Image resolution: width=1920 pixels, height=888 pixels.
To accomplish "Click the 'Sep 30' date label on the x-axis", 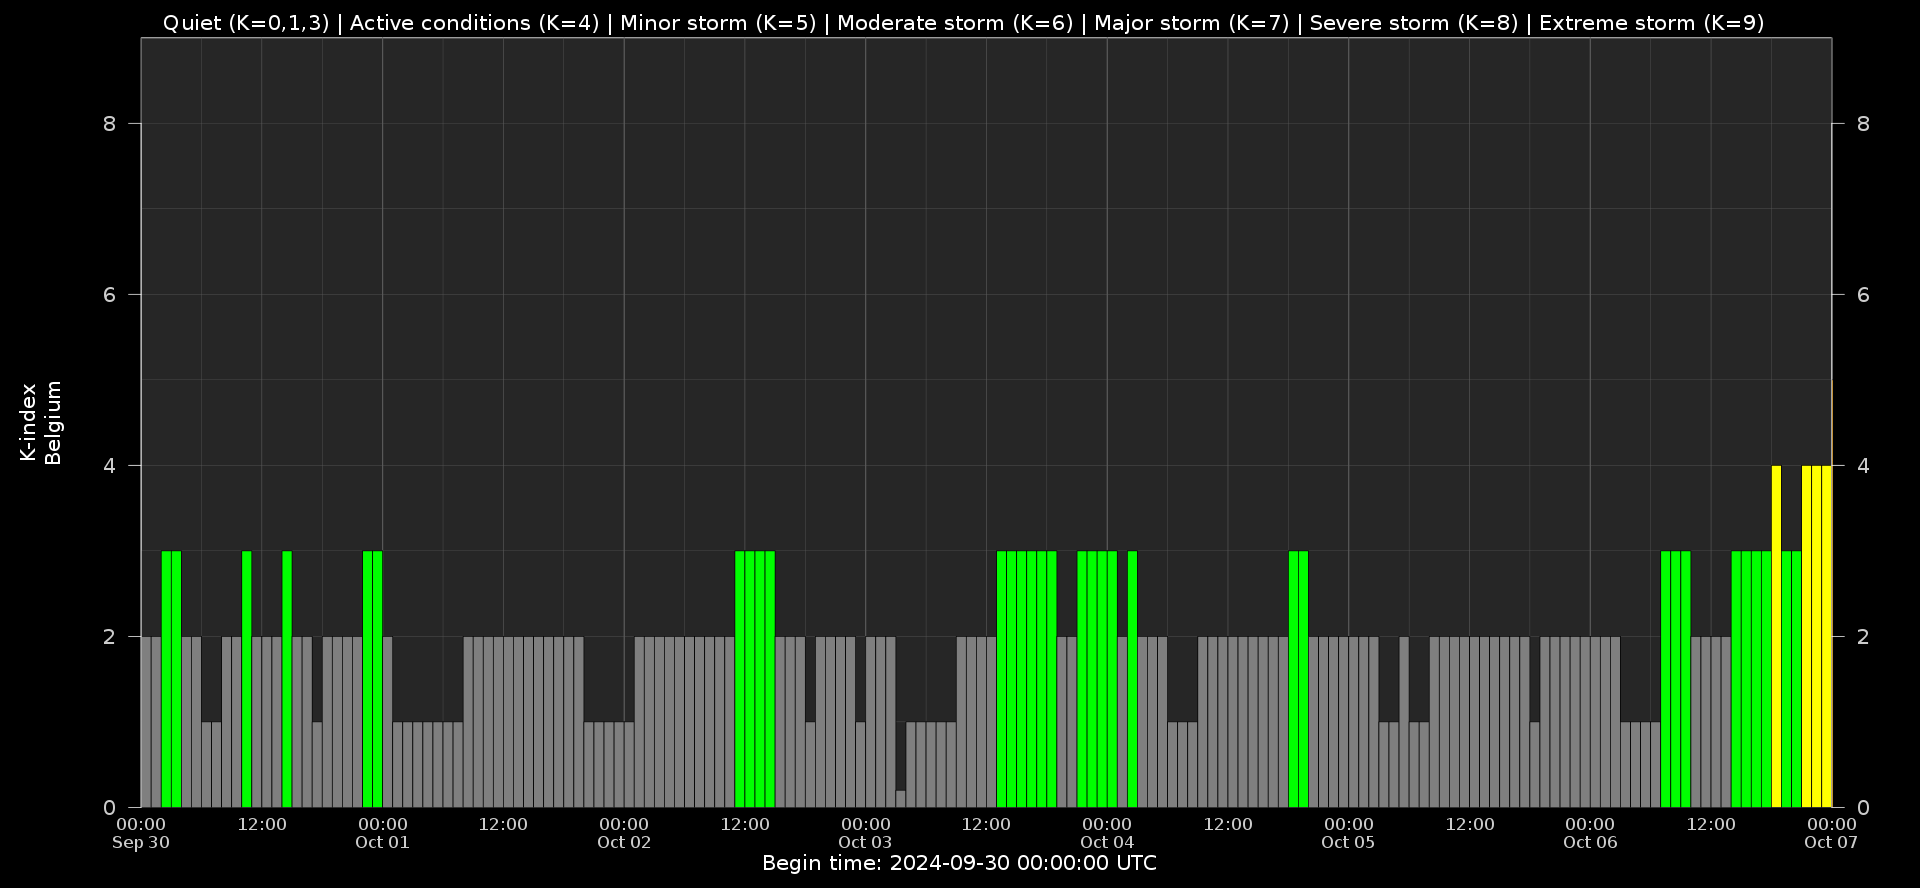I will point(141,842).
